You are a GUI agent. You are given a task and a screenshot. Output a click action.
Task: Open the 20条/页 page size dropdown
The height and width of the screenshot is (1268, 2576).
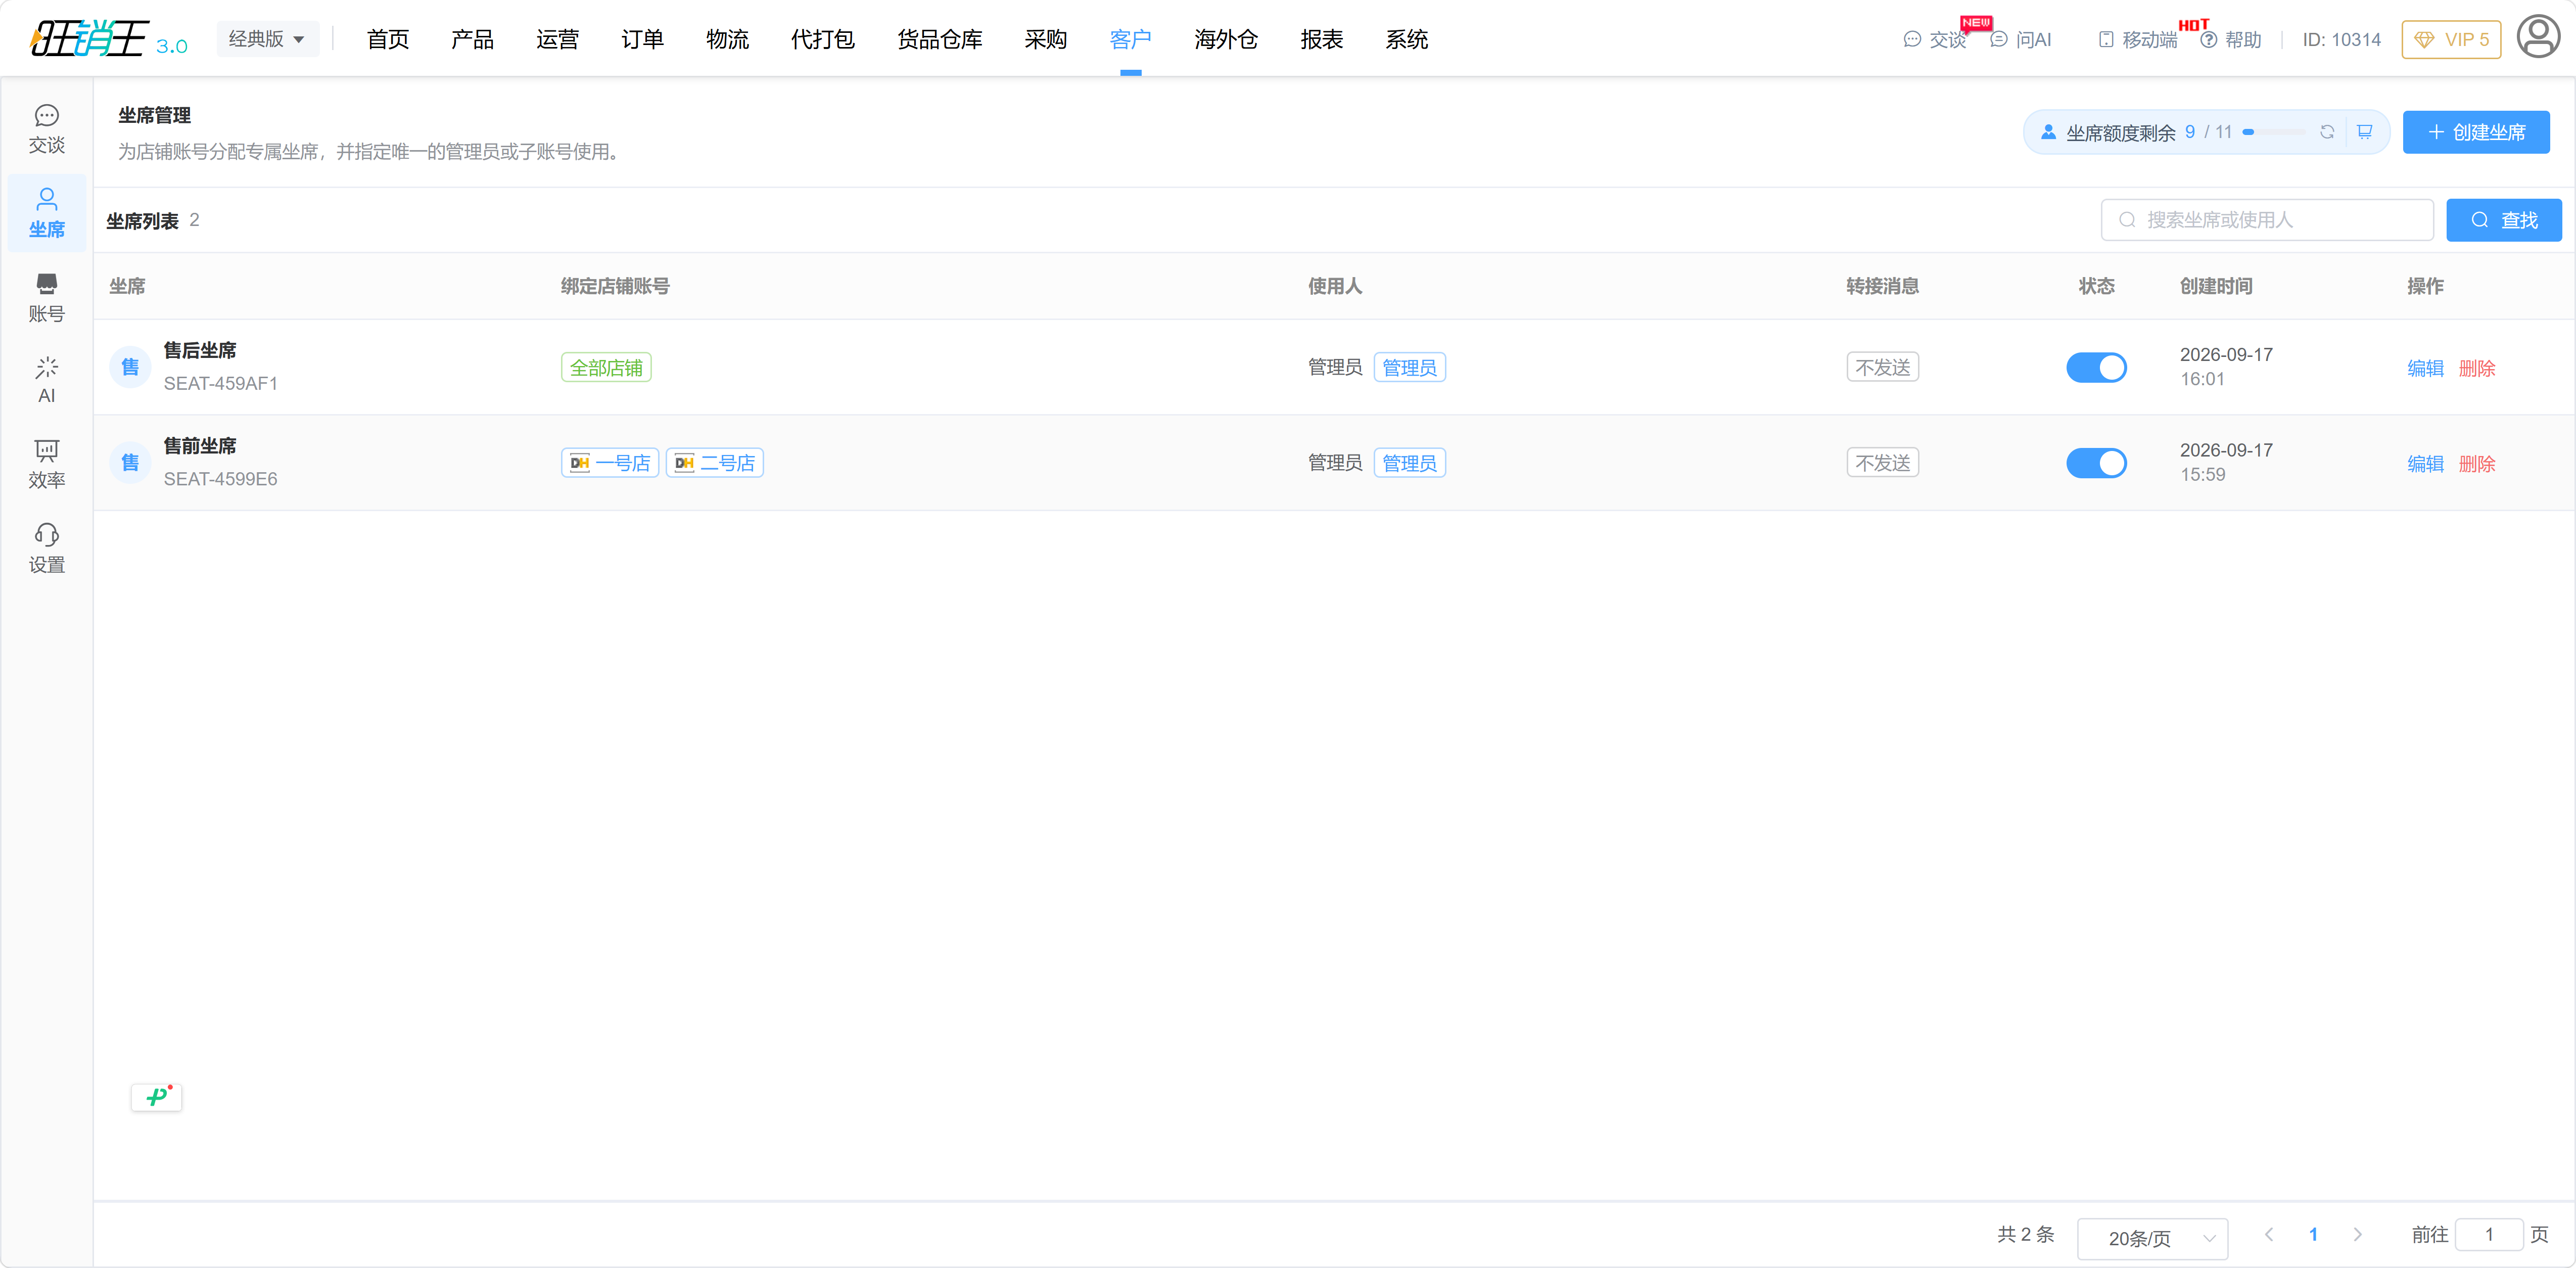(2152, 1238)
